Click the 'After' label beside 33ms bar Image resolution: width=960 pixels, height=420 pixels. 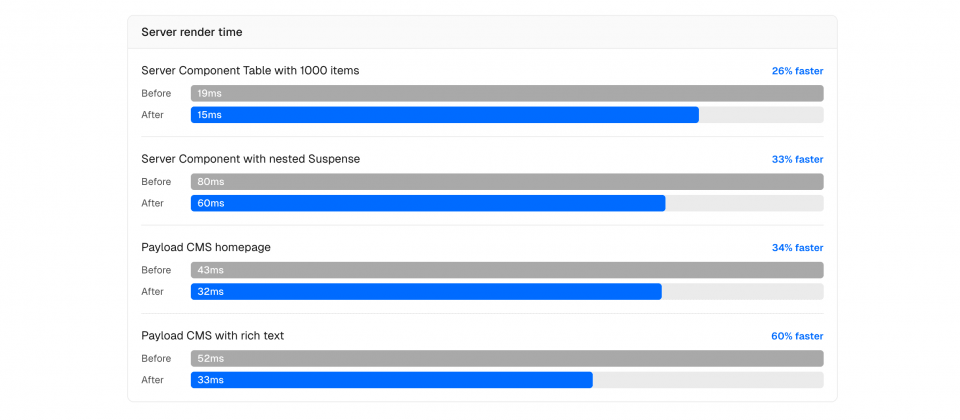pyautogui.click(x=152, y=380)
